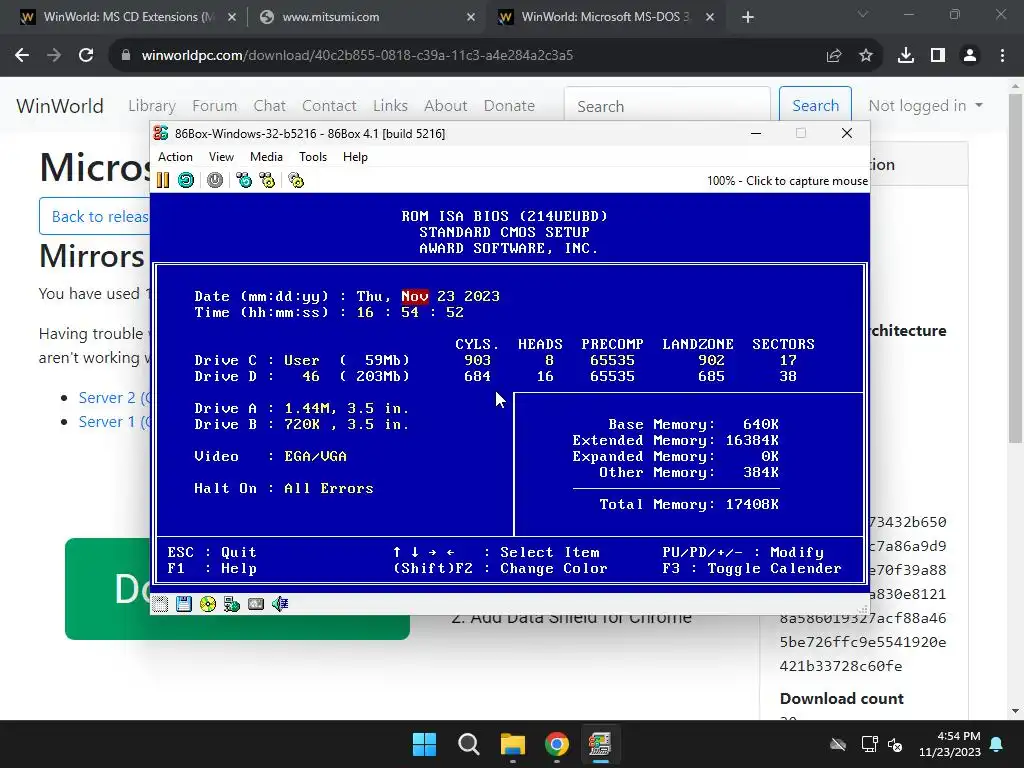Image resolution: width=1024 pixels, height=768 pixels.
Task: Open the WinWorld Contact link
Action: [329, 106]
